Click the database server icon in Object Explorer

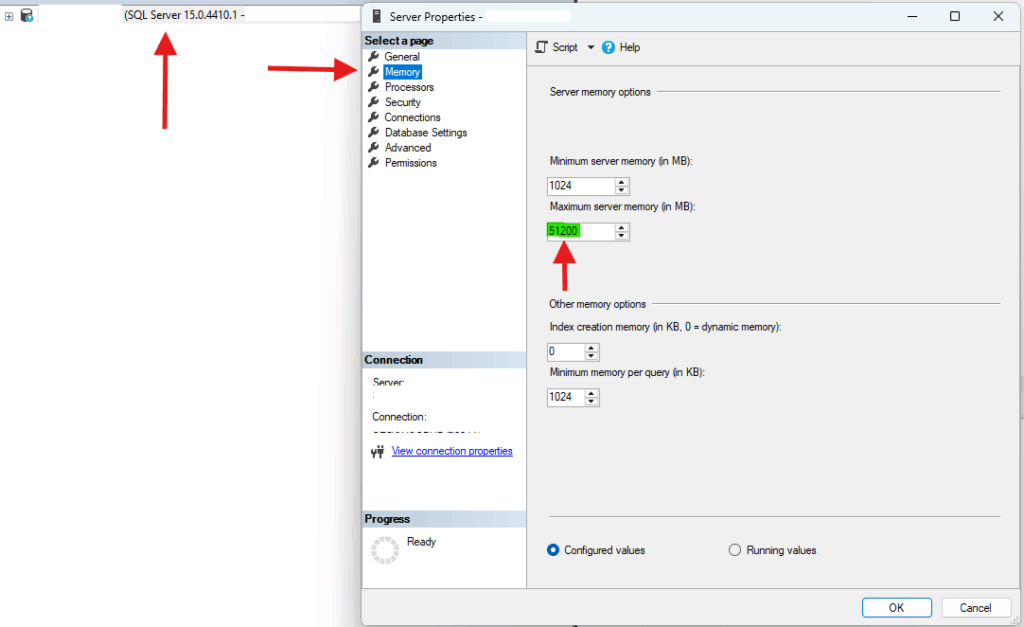27,15
